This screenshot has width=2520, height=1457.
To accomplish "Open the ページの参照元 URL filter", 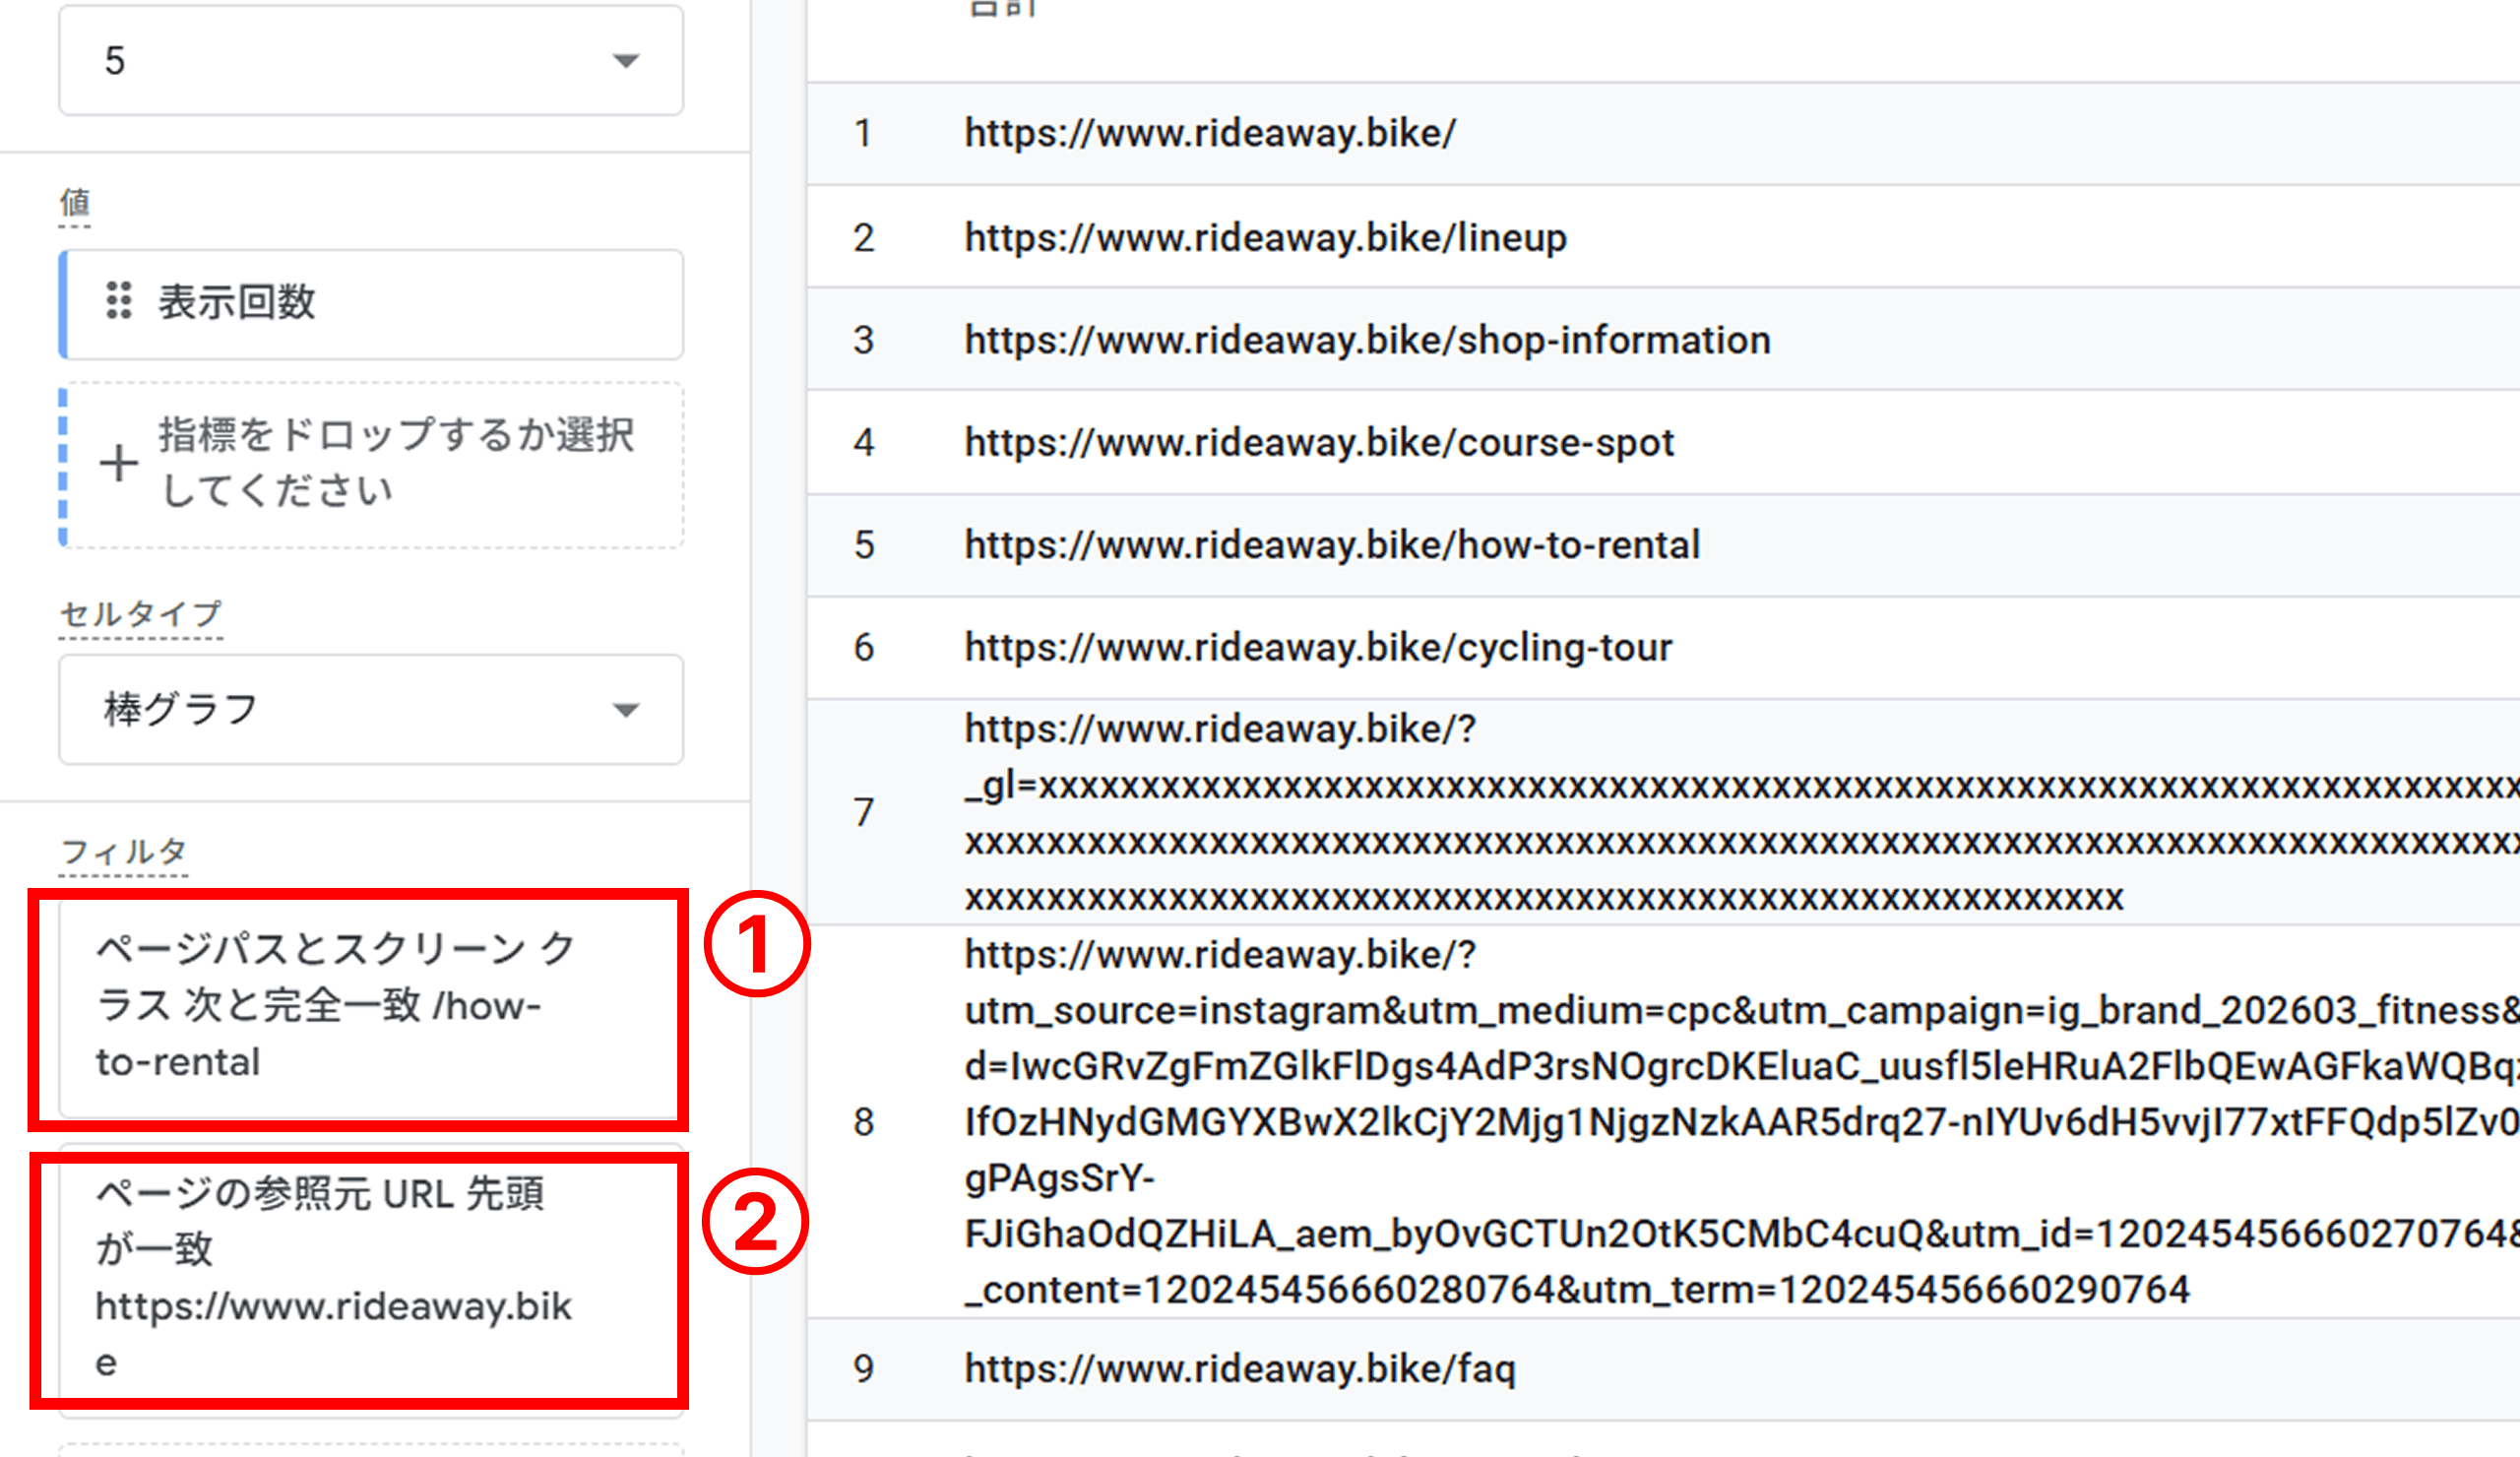I will (371, 1280).
